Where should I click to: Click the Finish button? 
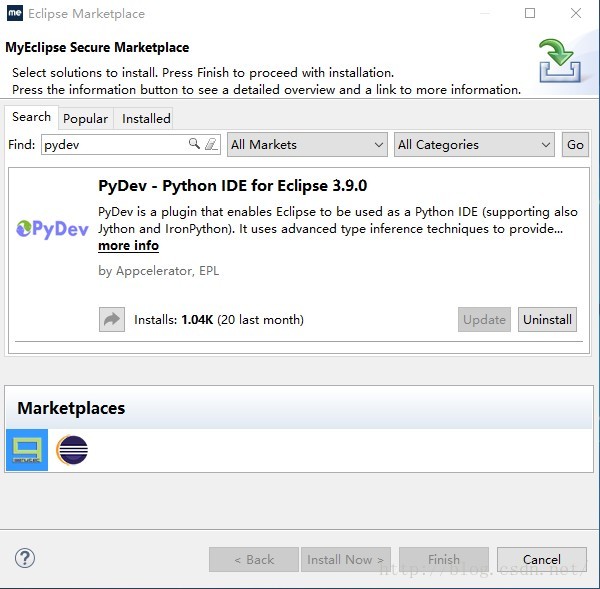(444, 560)
